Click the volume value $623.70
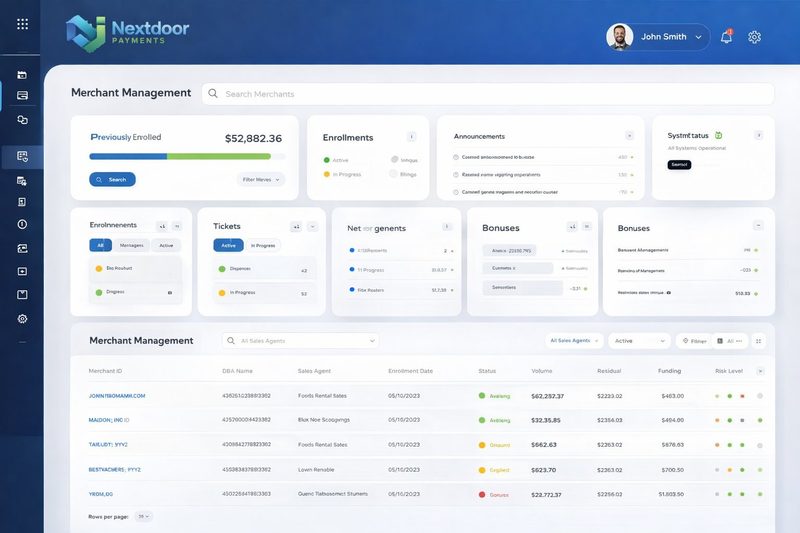Image resolution: width=800 pixels, height=533 pixels. pyautogui.click(x=543, y=470)
